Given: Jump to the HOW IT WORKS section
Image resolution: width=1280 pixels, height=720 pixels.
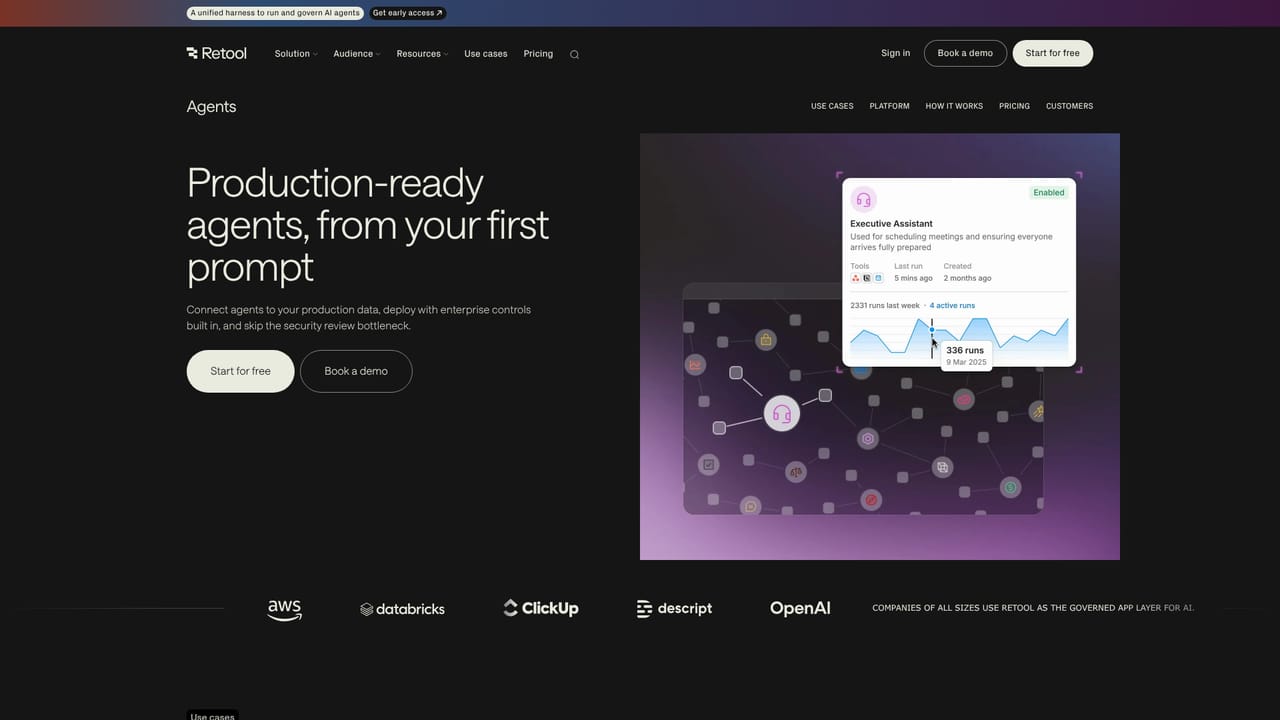Looking at the screenshot, I should pyautogui.click(x=954, y=106).
